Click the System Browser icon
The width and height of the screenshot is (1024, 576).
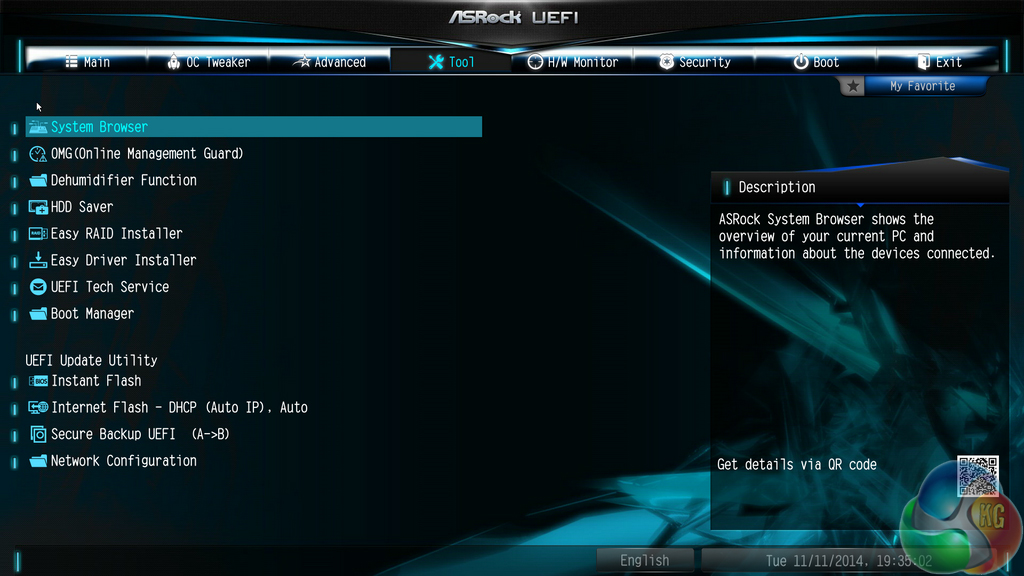point(38,127)
